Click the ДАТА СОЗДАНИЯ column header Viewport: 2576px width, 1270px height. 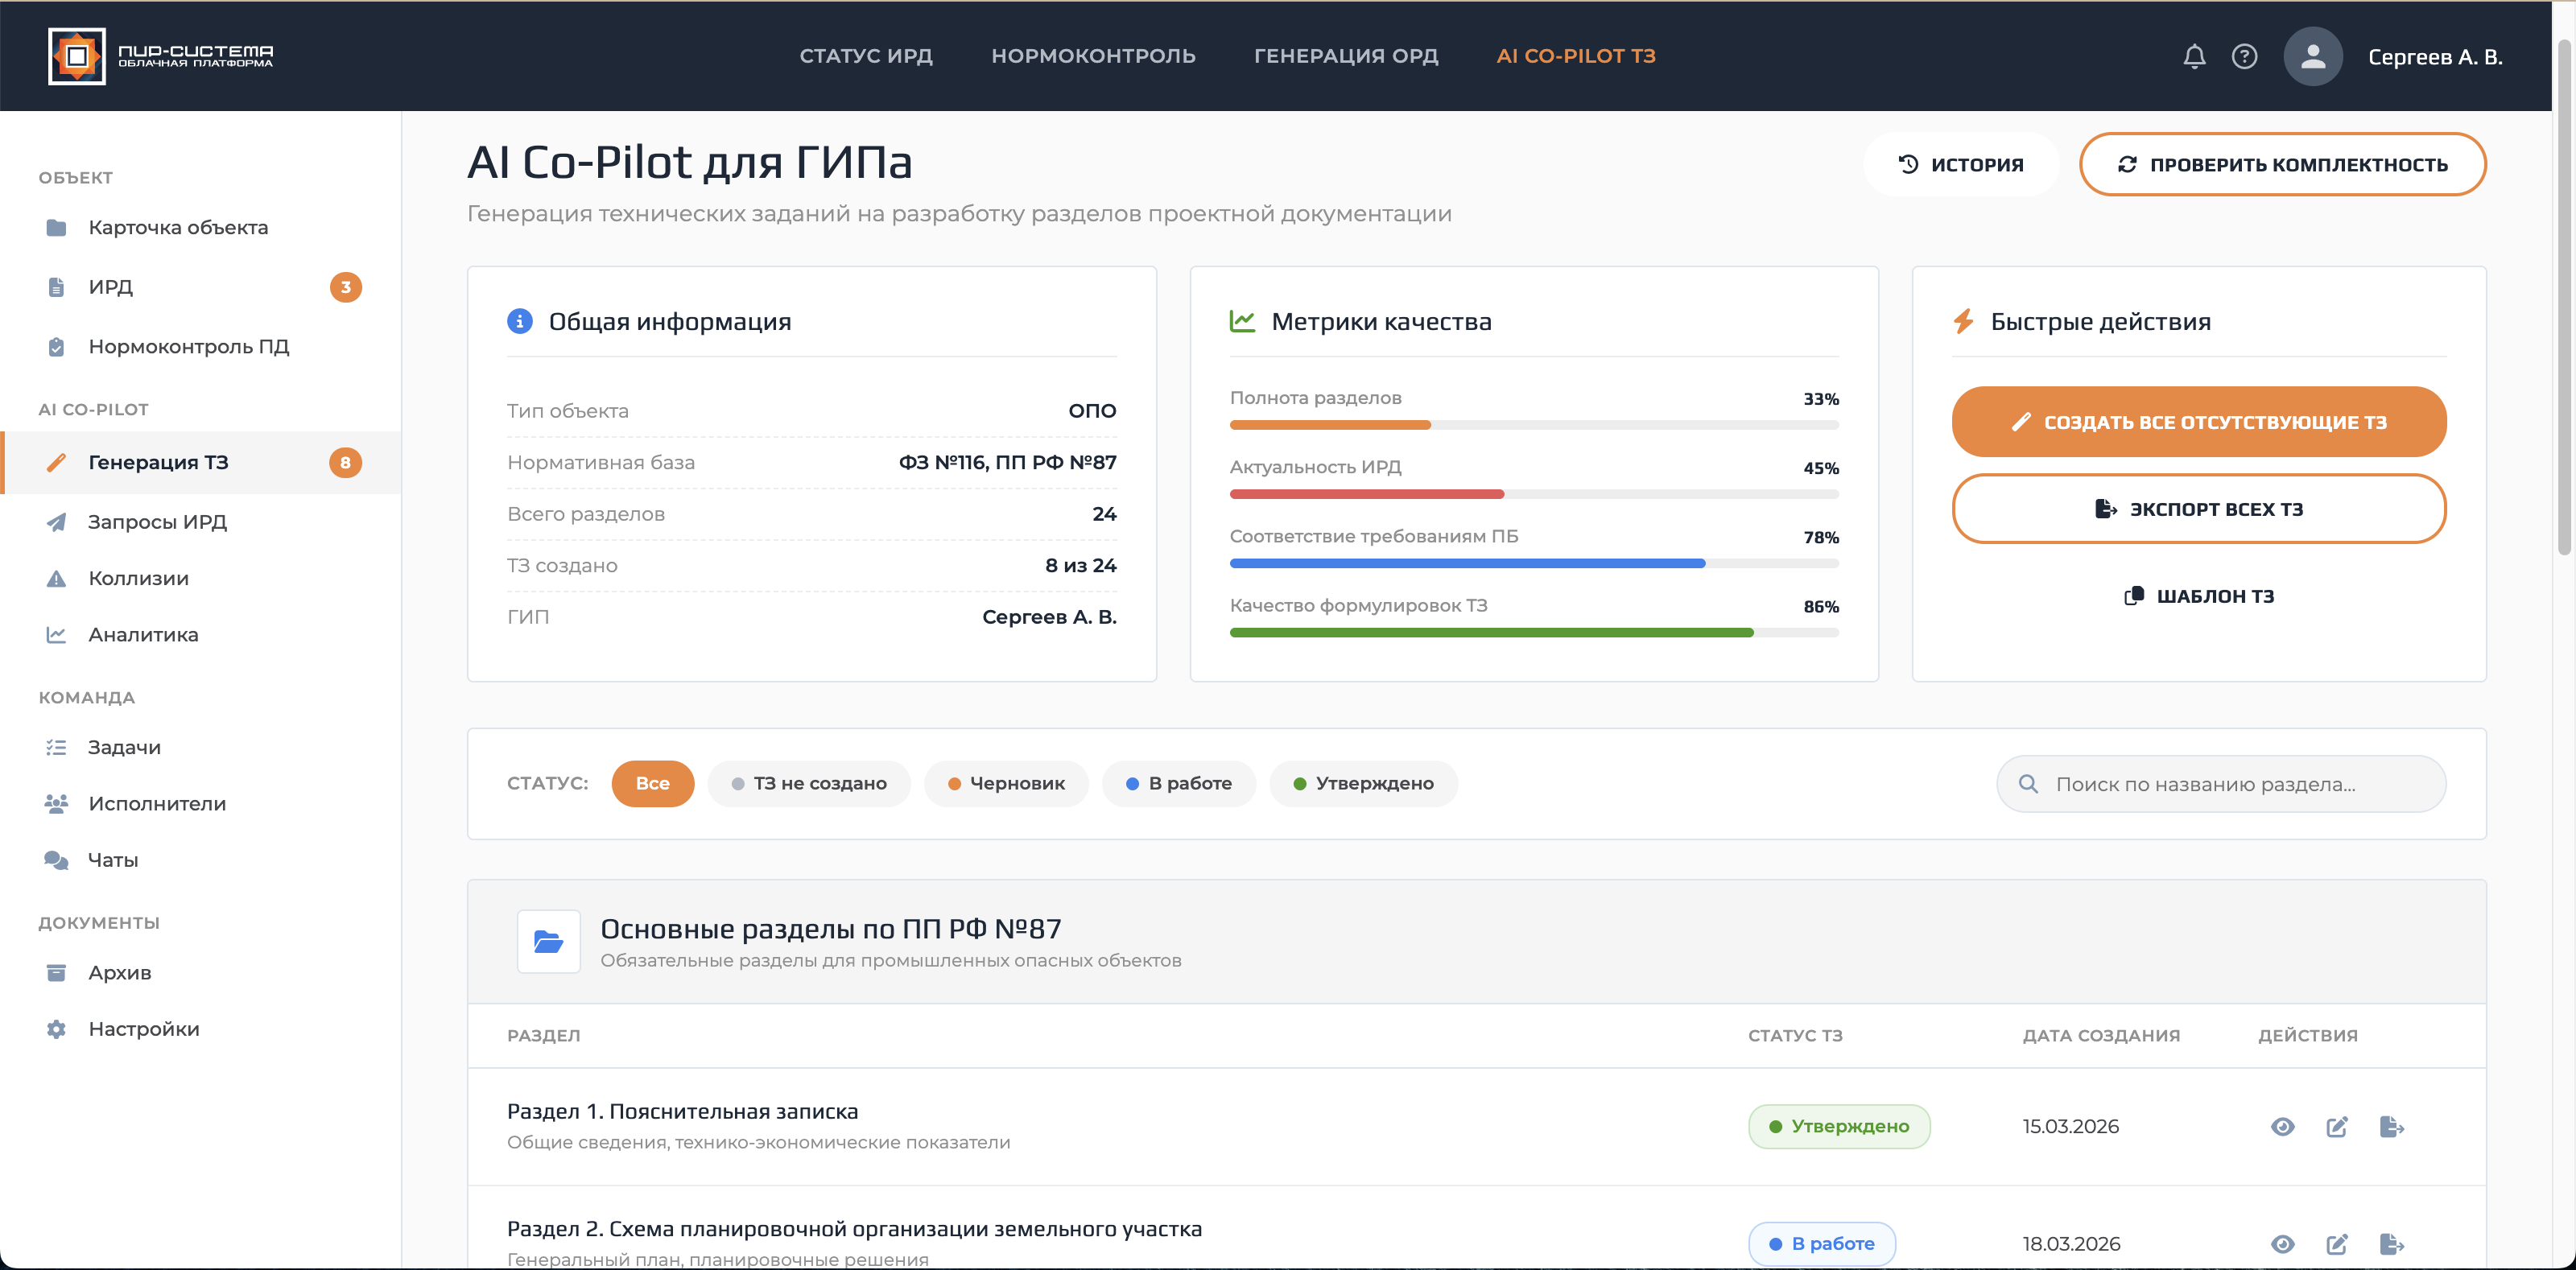(x=2101, y=1036)
